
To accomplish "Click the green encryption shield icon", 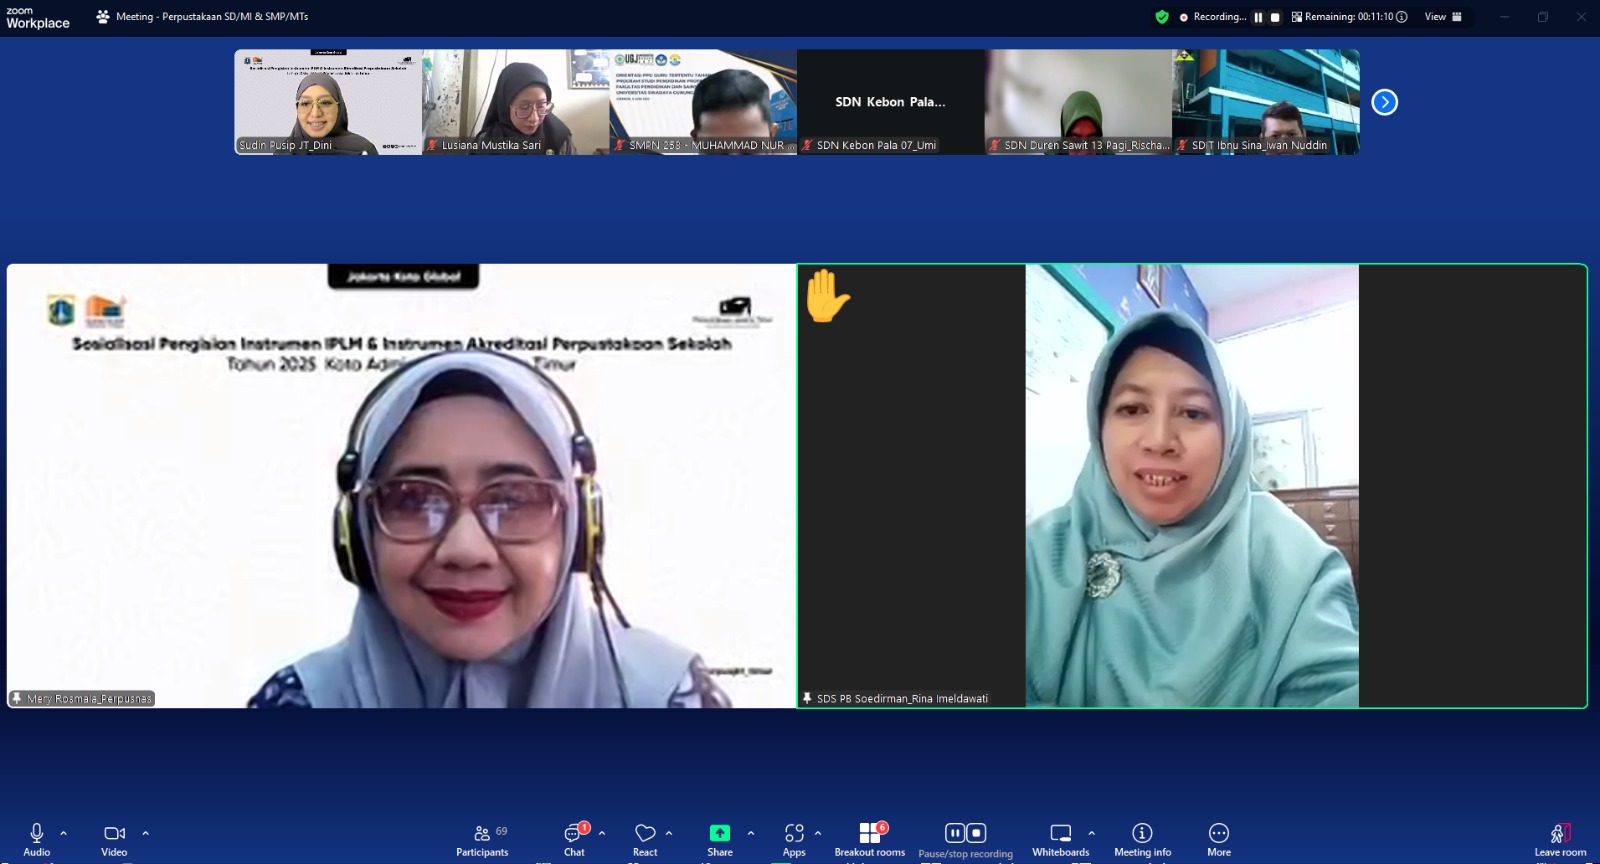I will [x=1162, y=17].
